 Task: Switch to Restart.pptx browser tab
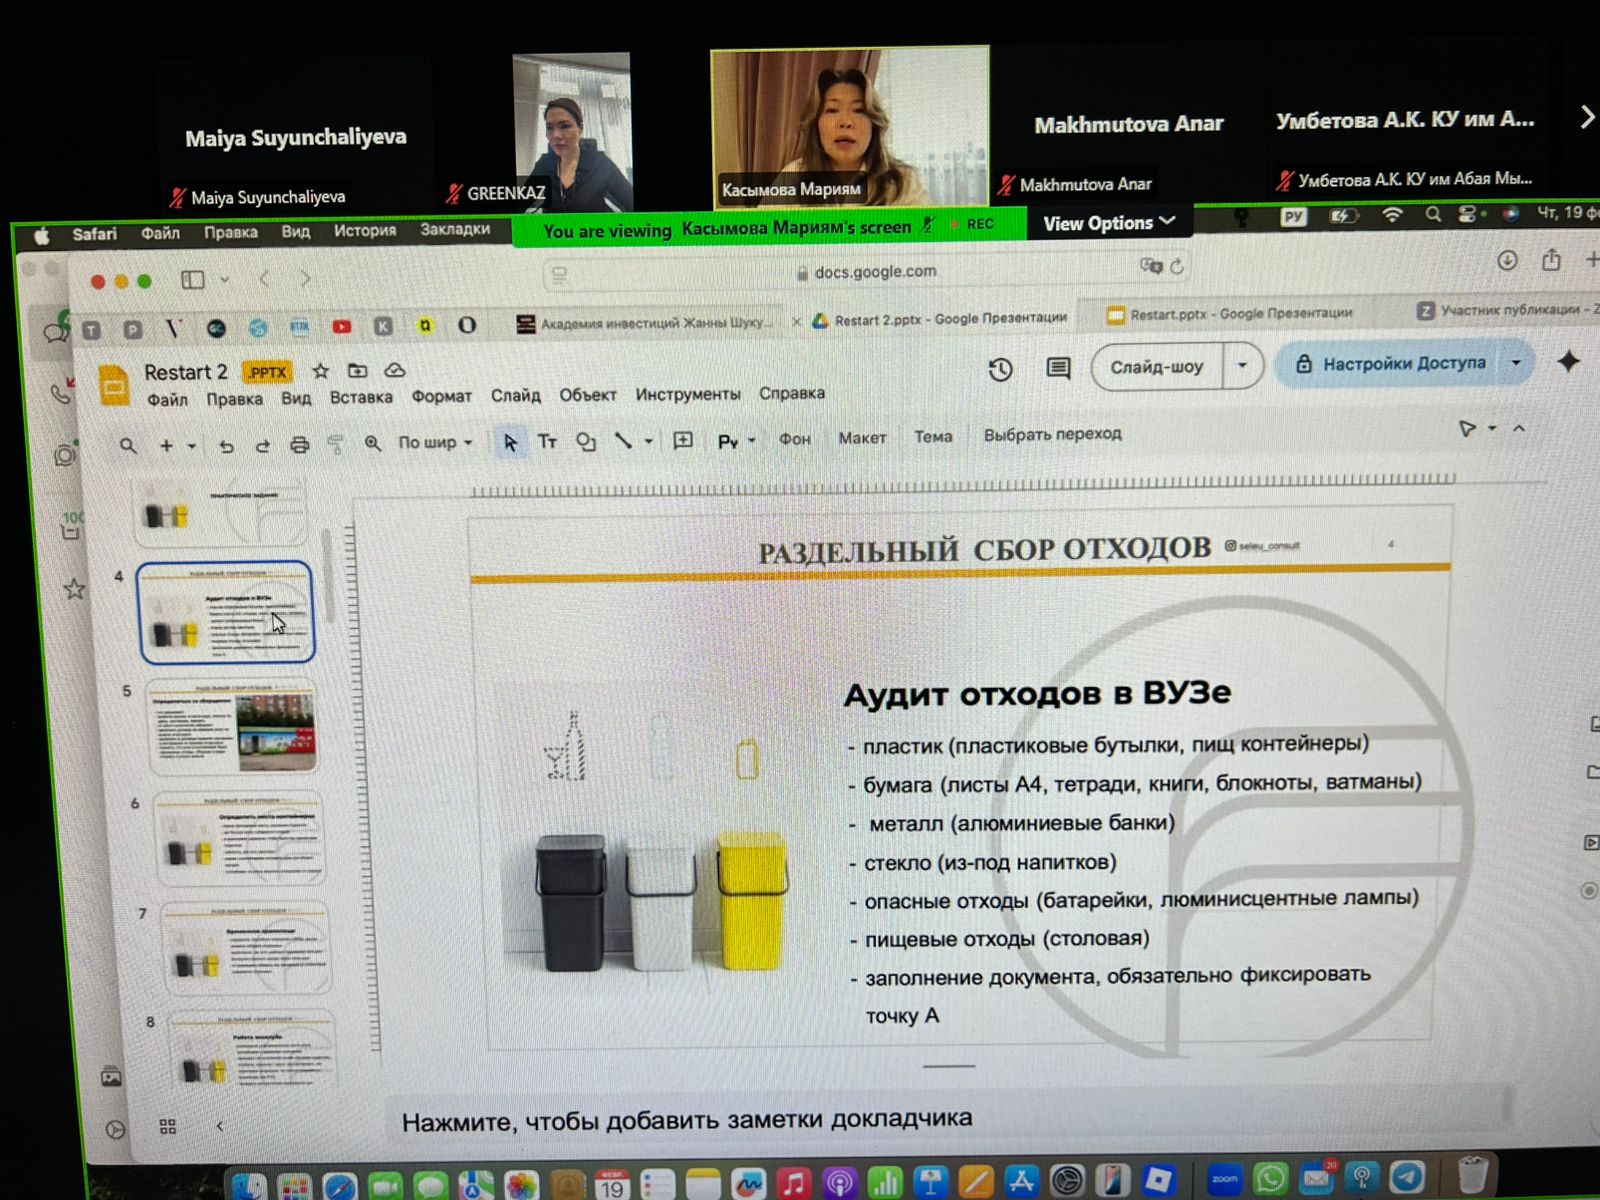(x=1240, y=314)
